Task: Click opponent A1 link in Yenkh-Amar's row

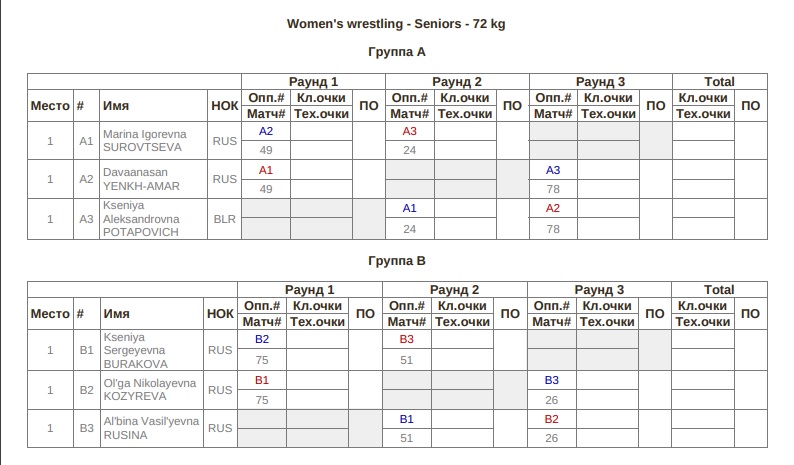Action: click(x=265, y=170)
